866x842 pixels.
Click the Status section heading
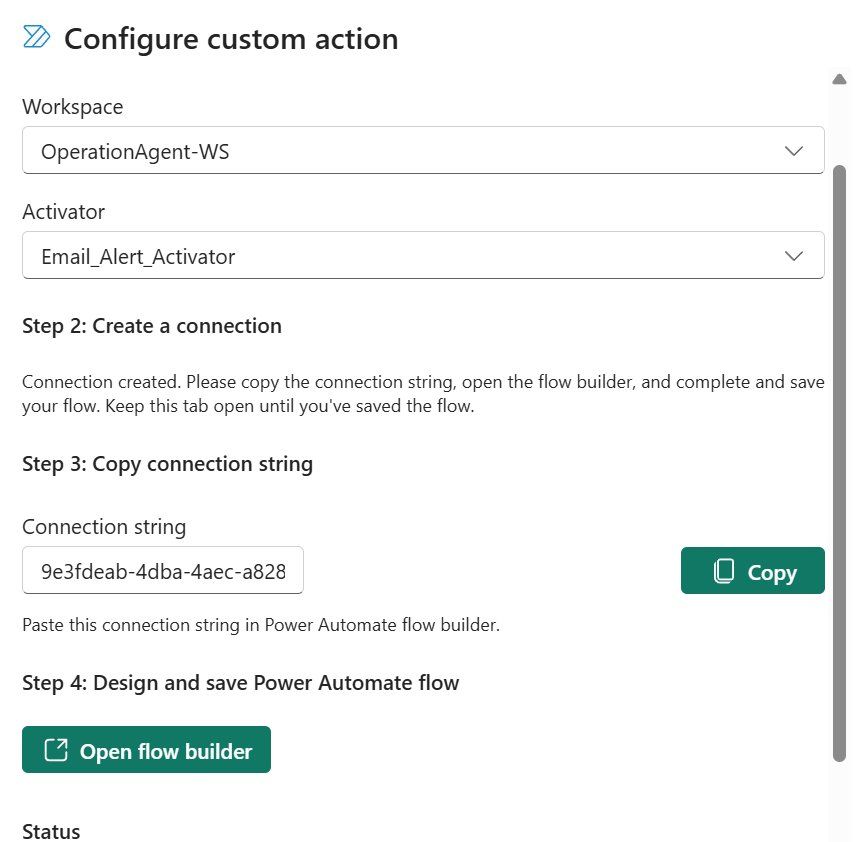pyautogui.click(x=51, y=831)
